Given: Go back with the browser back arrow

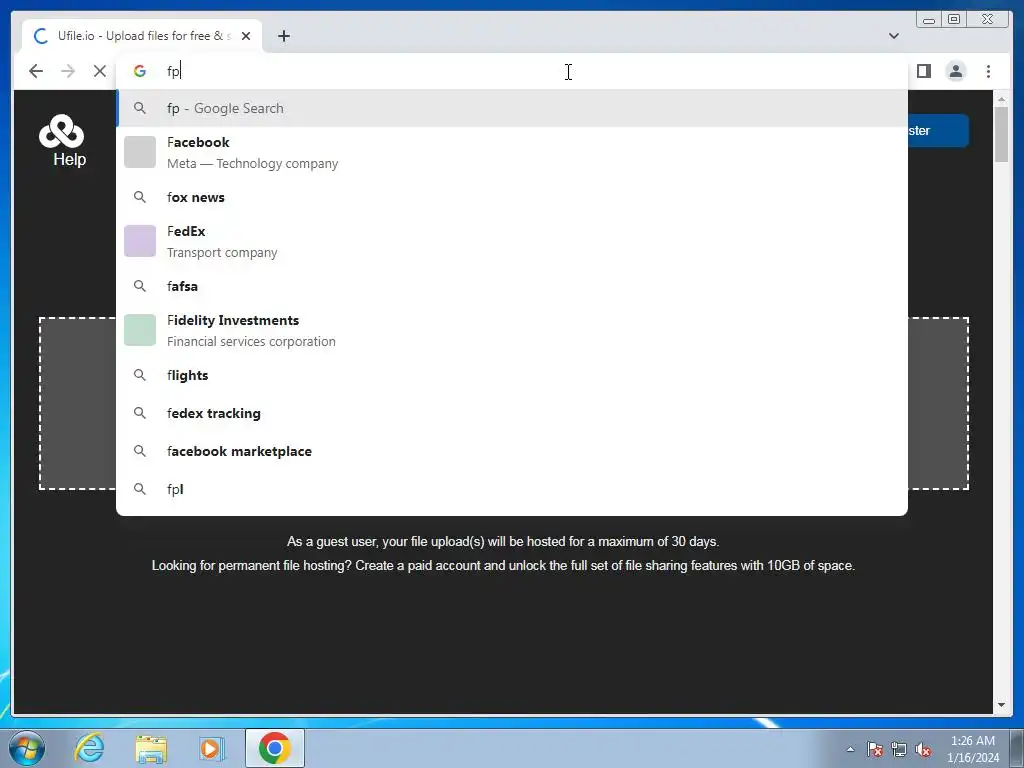Looking at the screenshot, I should point(36,71).
